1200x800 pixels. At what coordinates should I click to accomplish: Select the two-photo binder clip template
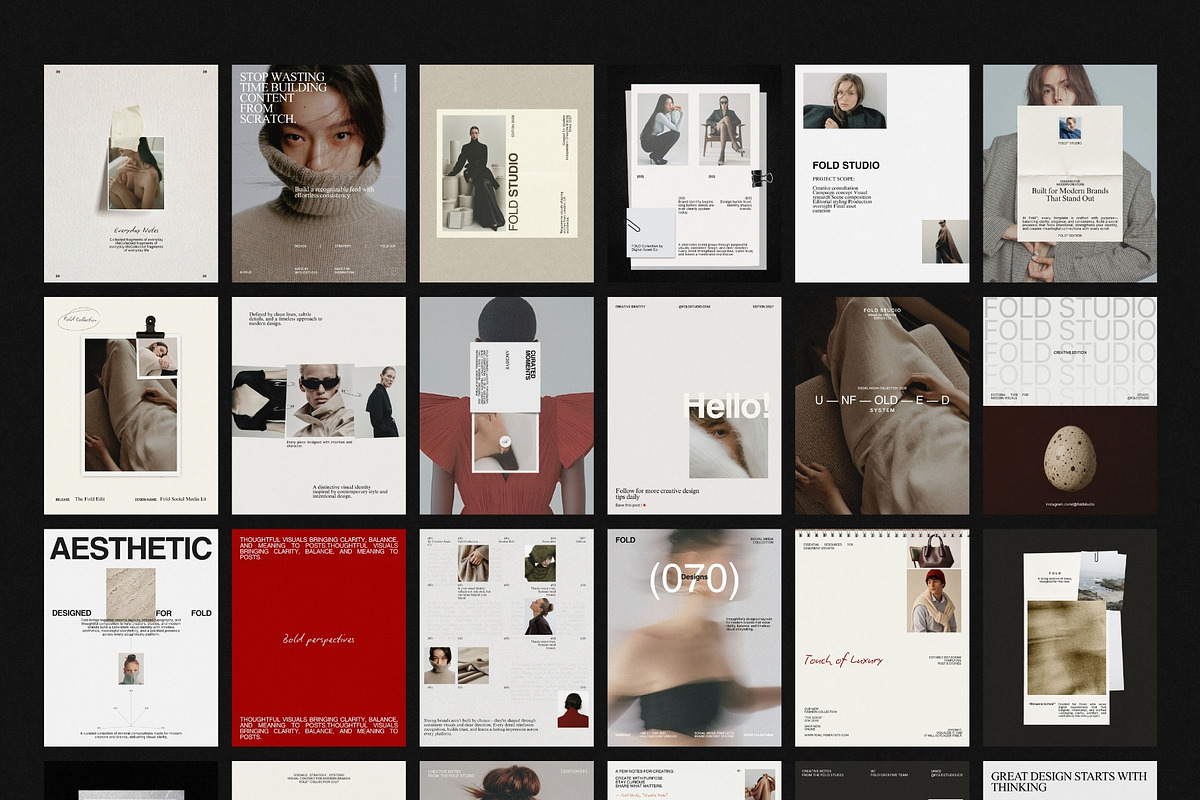pyautogui.click(x=694, y=173)
